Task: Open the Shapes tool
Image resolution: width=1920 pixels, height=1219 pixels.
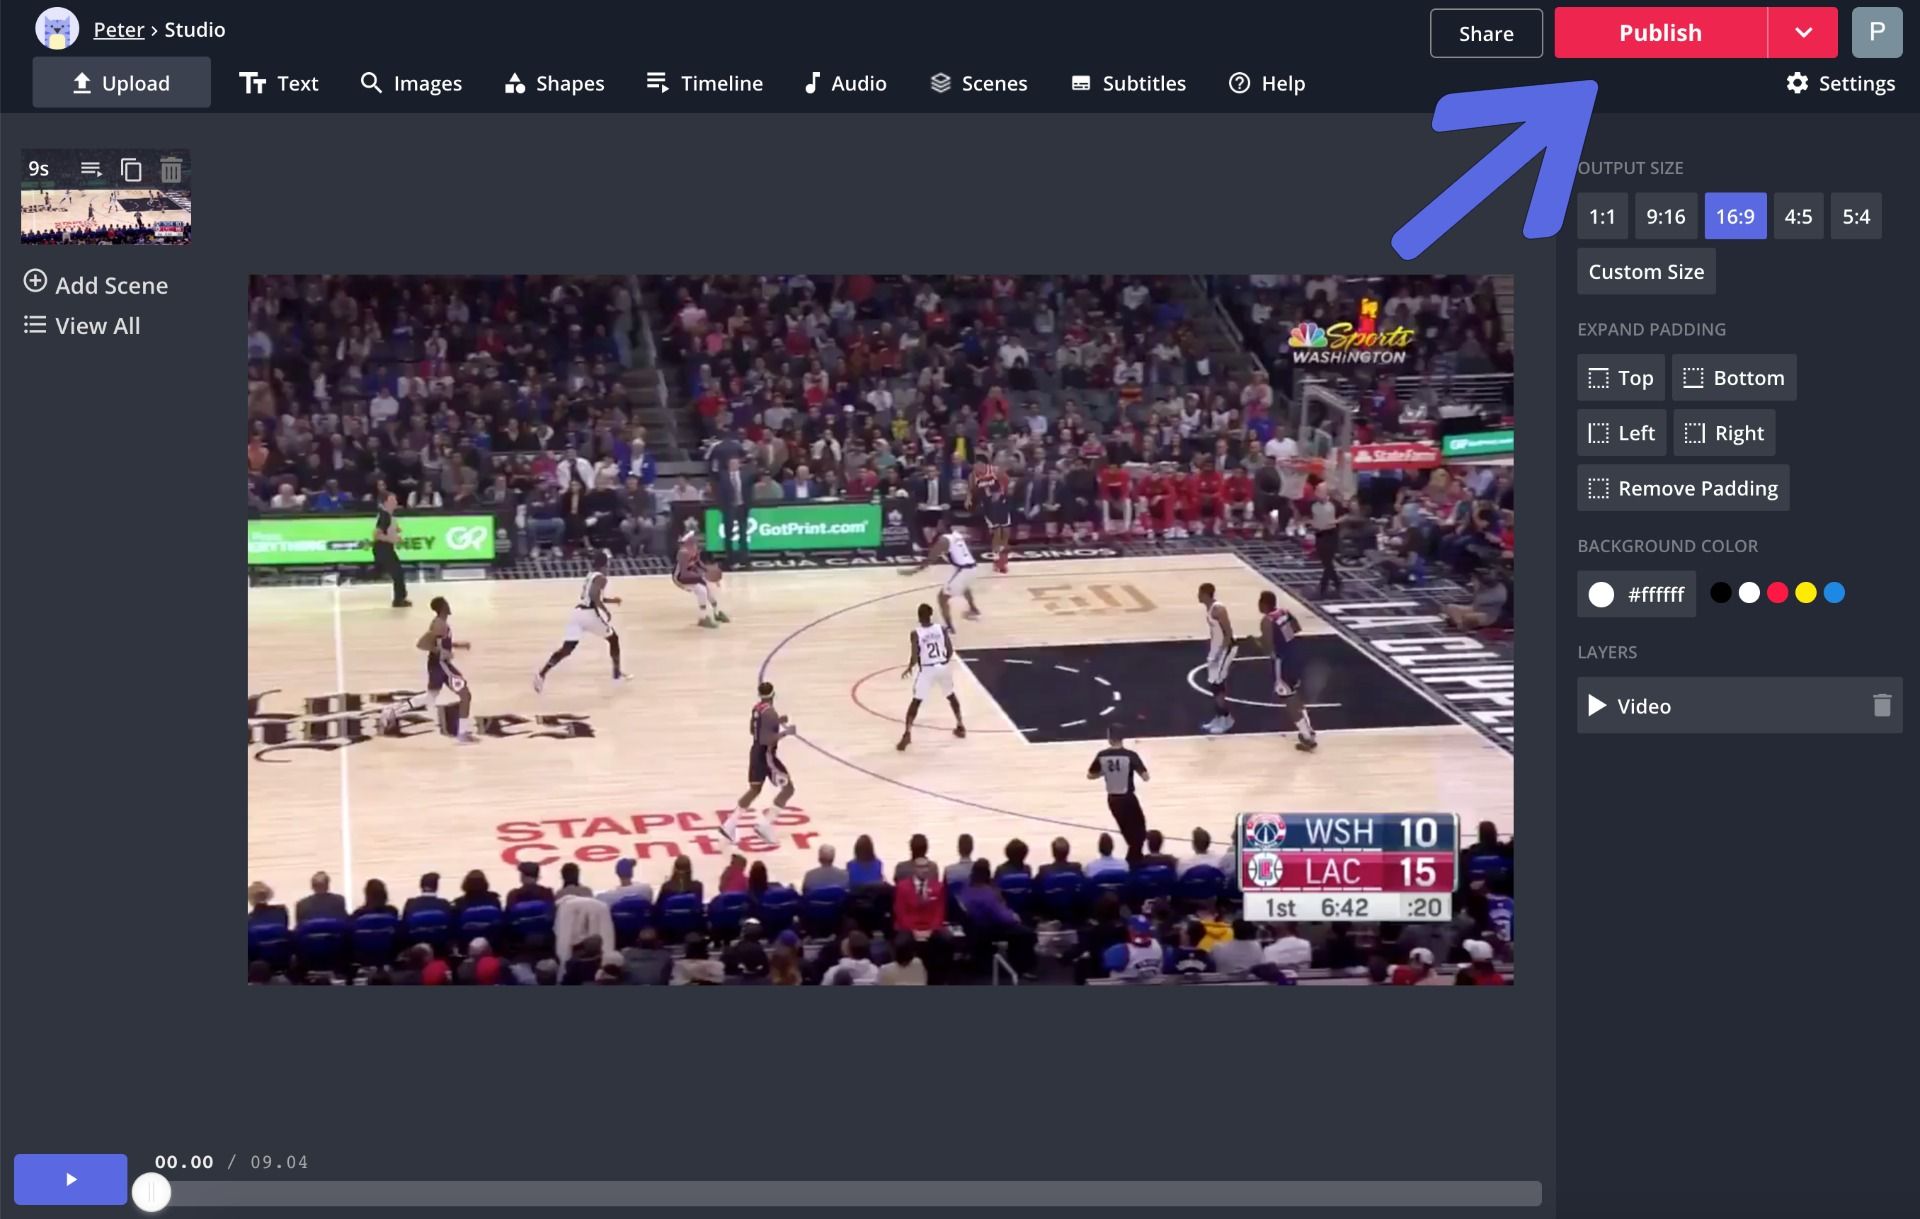Action: coord(554,83)
